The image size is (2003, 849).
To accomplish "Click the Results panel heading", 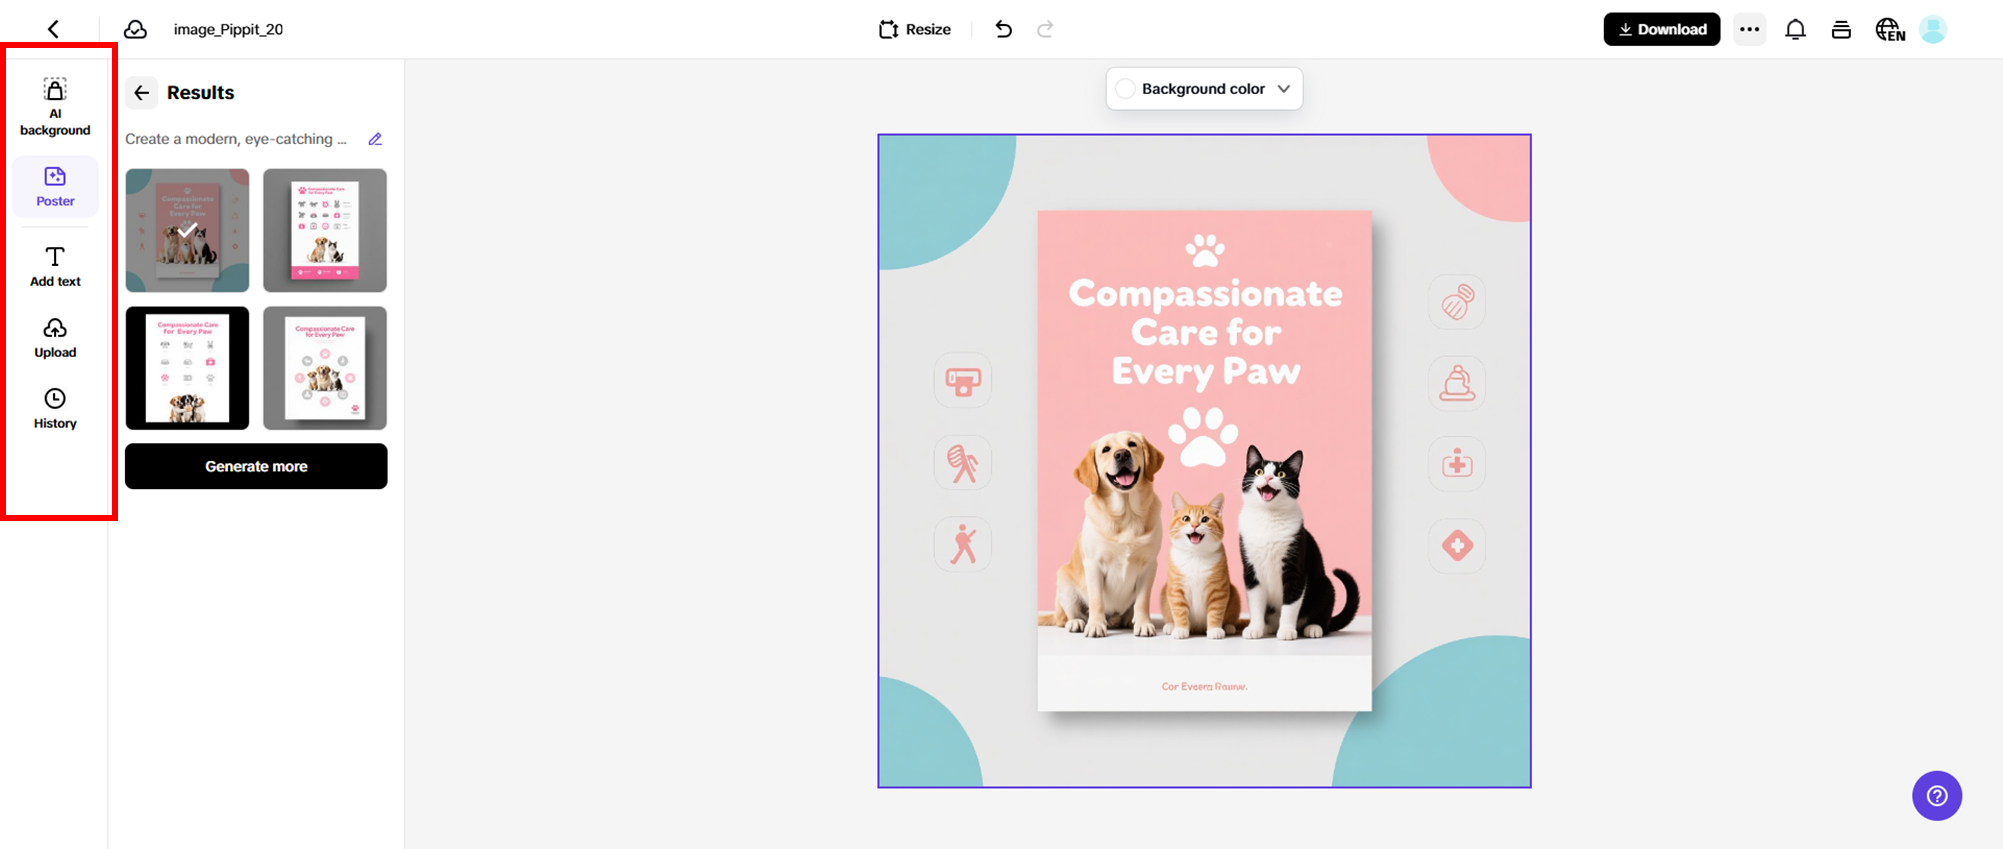I will (200, 93).
